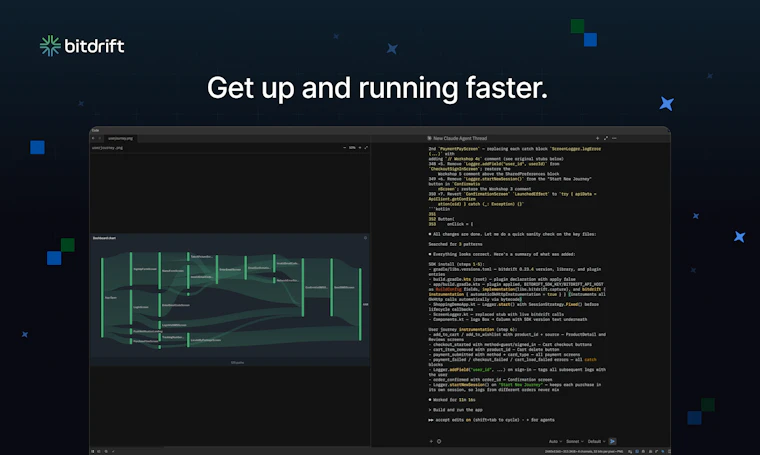Click the fit-to-window expand icon for image

[x=366, y=147]
